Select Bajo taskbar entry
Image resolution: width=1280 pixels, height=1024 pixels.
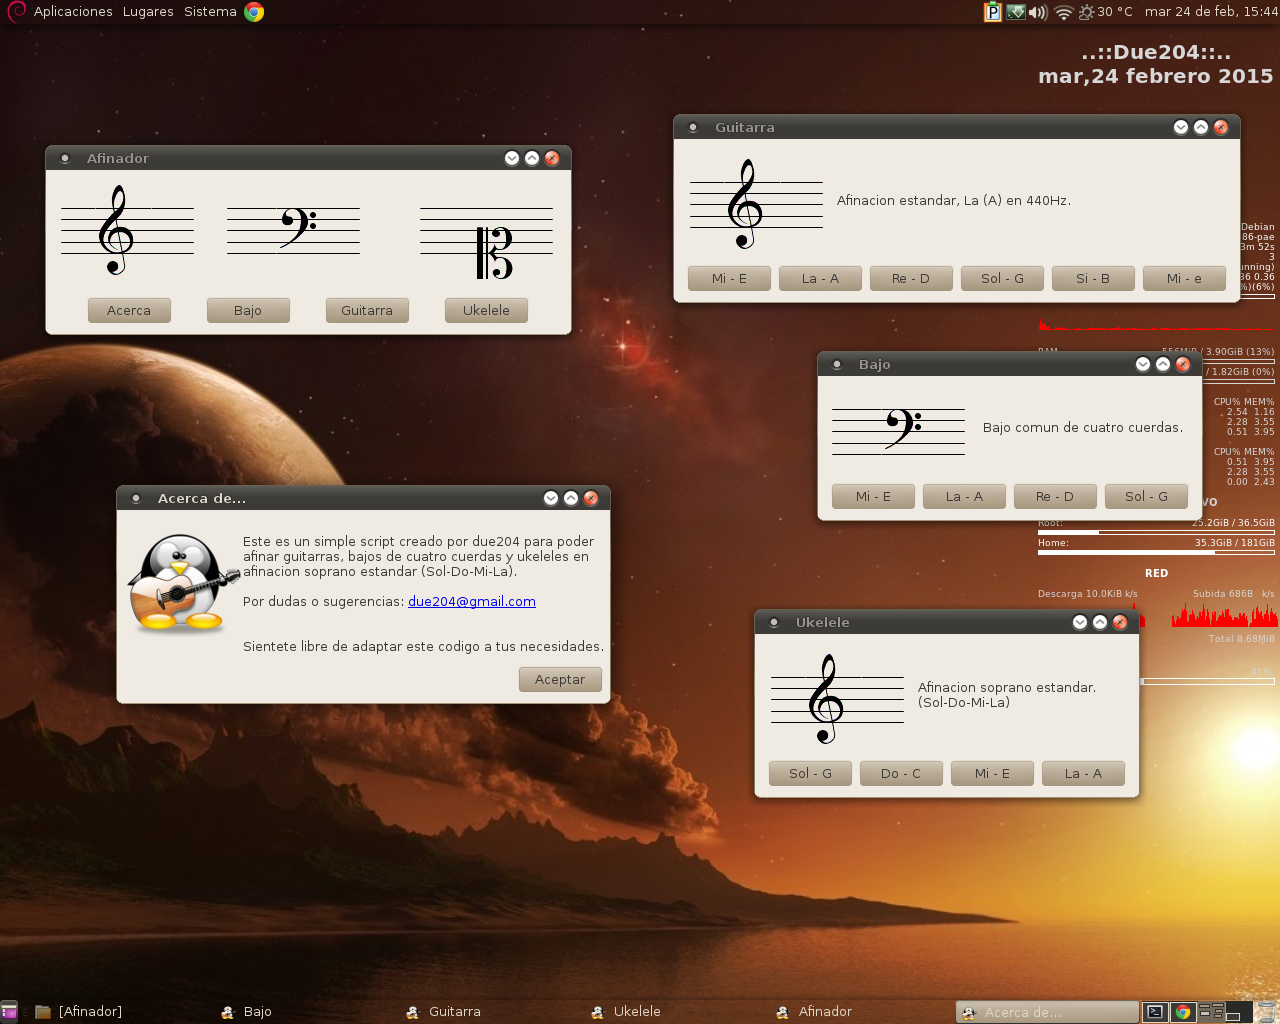pos(307,1012)
